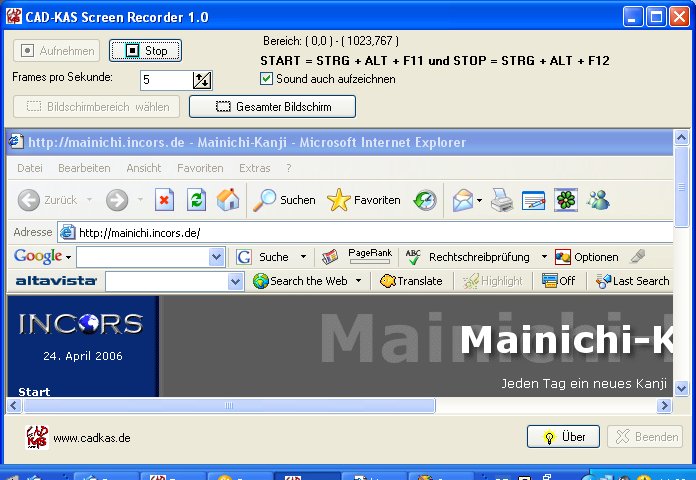Click the green ICQ flower icon
This screenshot has width=696, height=480.
point(566,200)
